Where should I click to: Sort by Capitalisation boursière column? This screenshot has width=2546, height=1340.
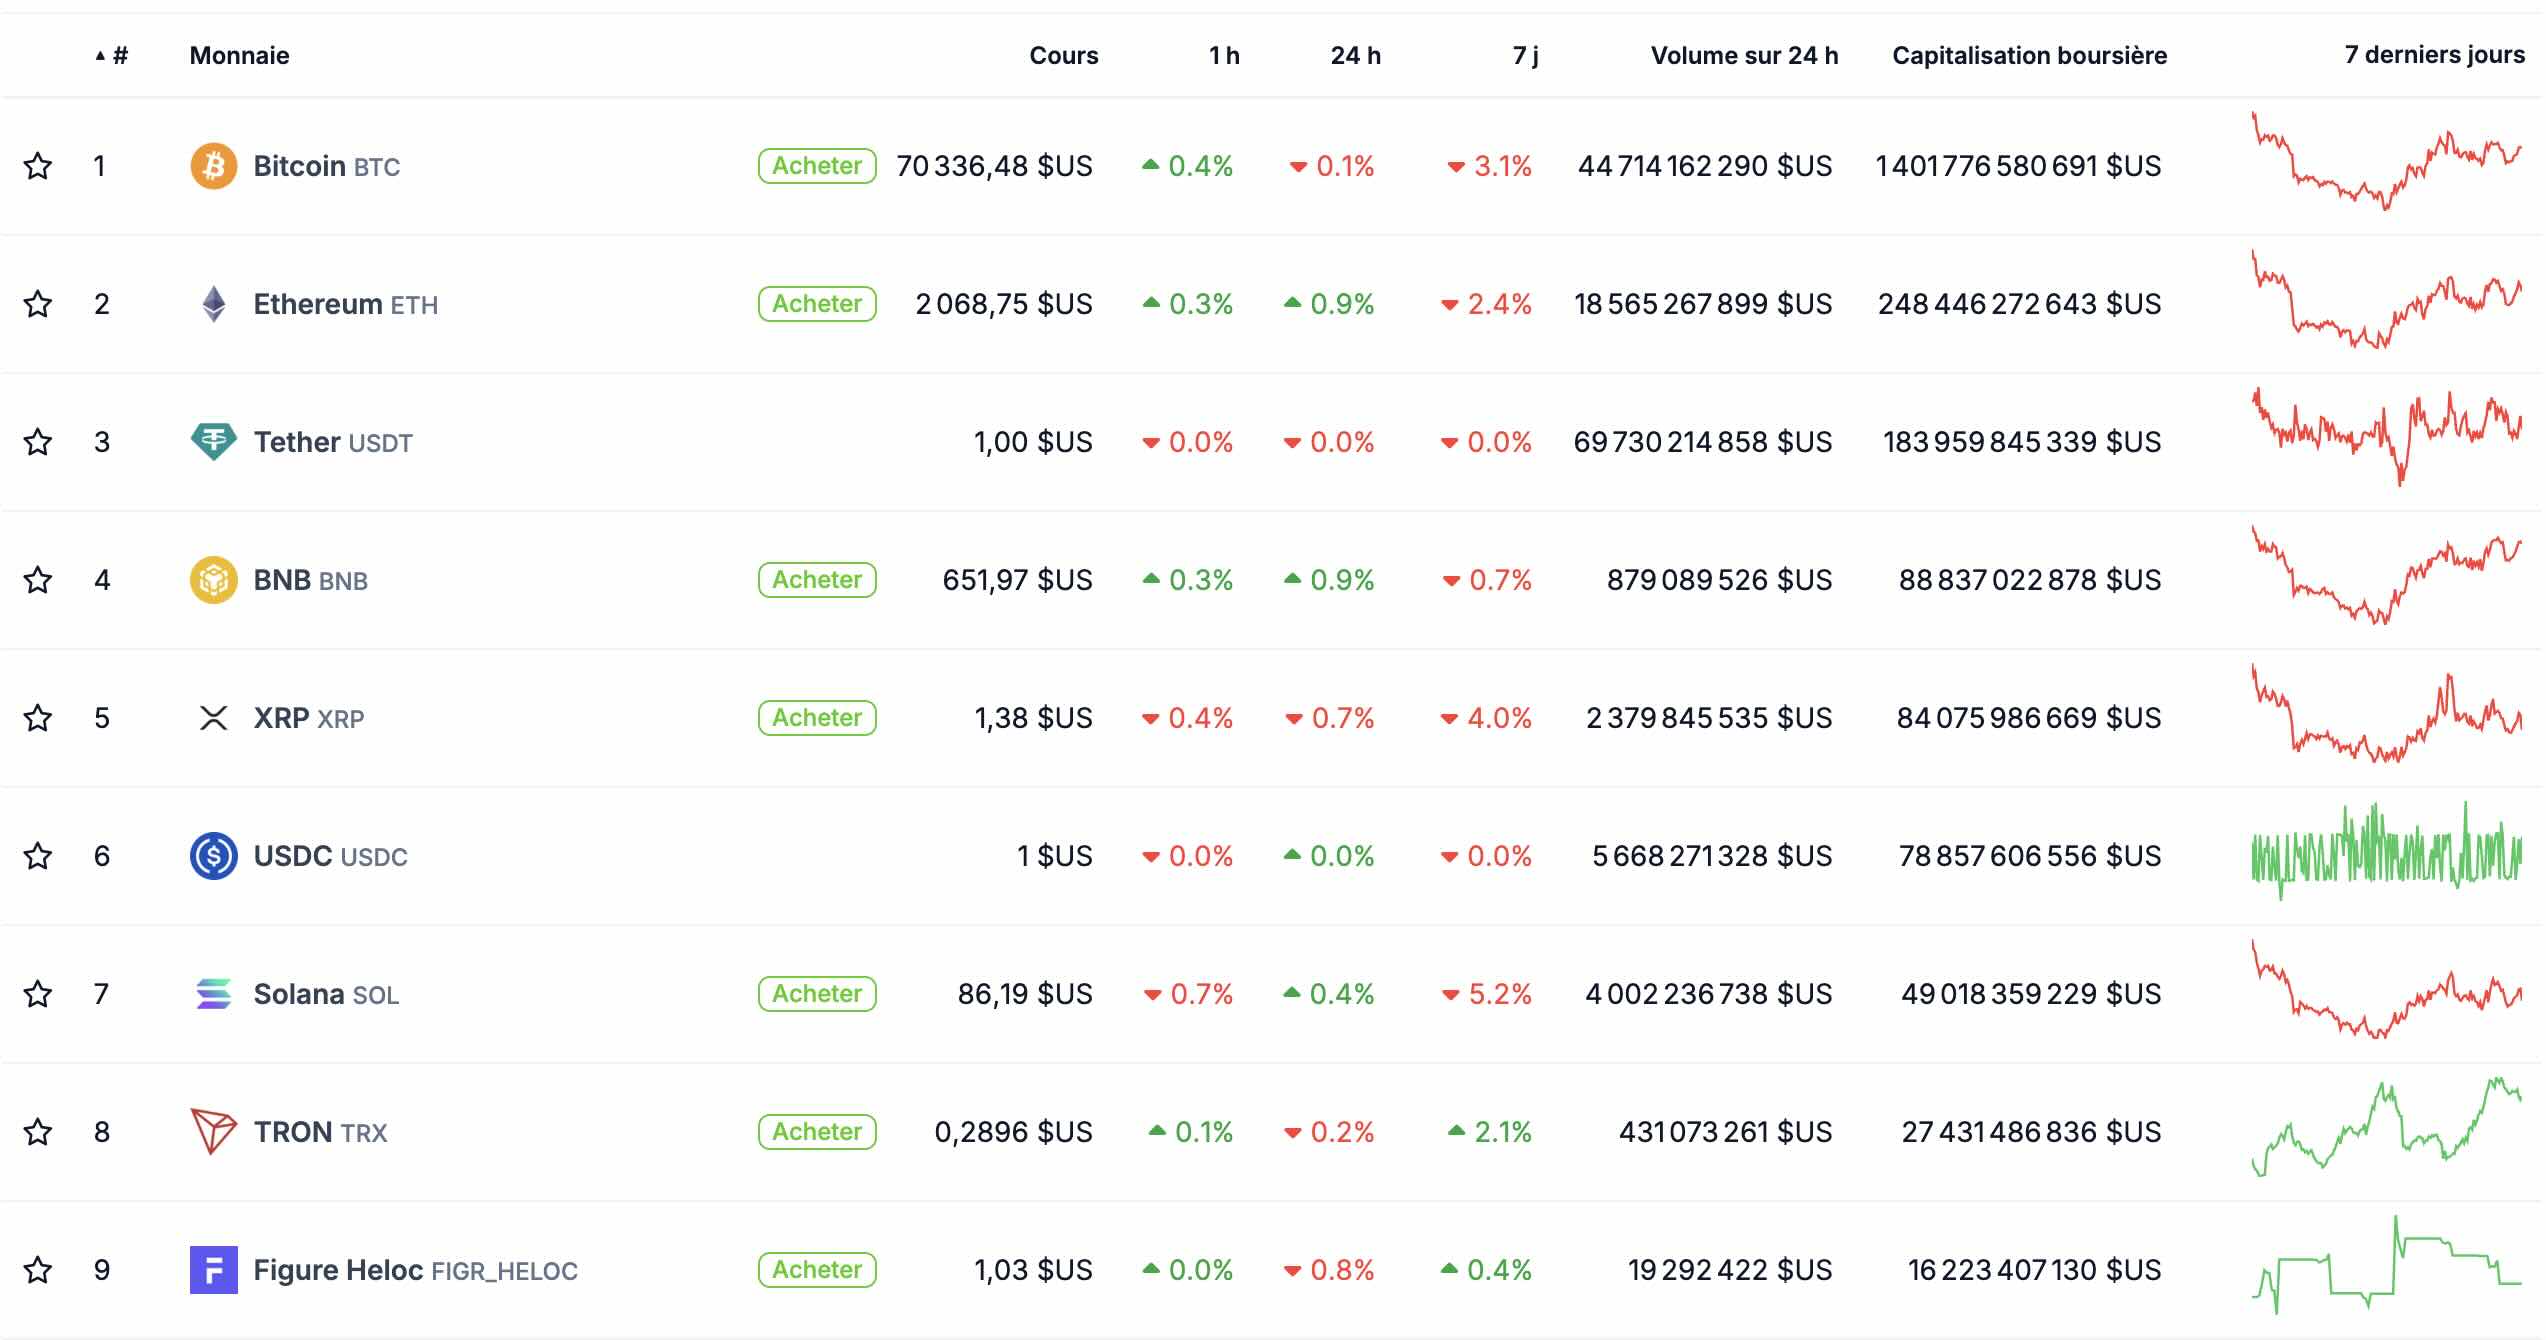click(2029, 55)
